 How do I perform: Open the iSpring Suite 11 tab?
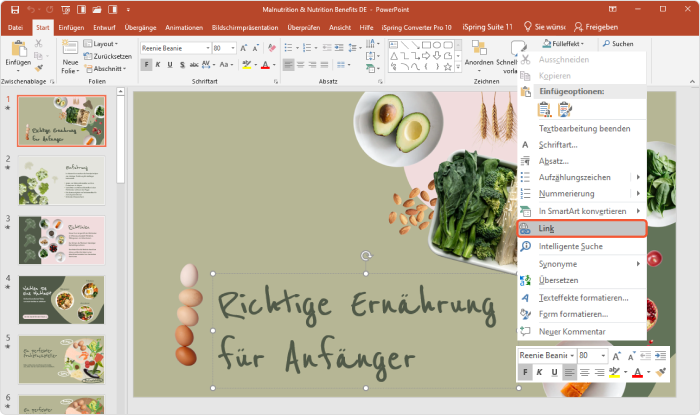[488, 27]
